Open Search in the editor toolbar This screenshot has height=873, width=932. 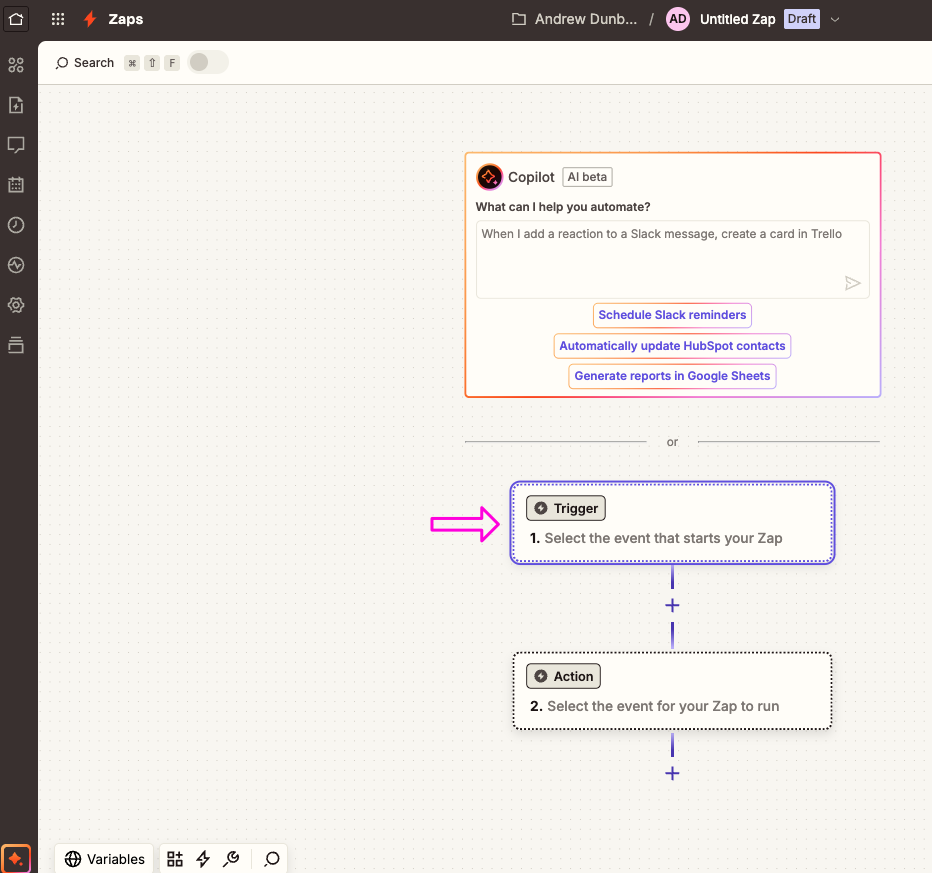pos(84,62)
